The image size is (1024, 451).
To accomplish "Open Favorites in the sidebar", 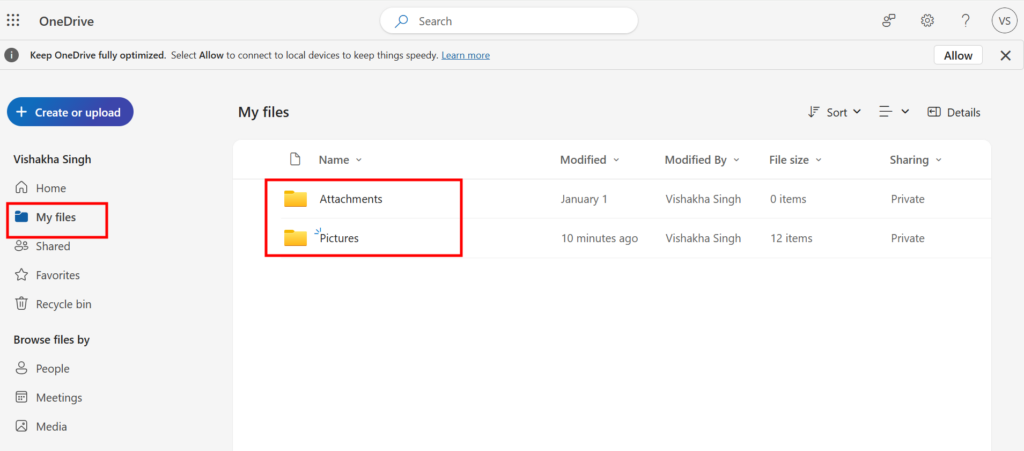I will (57, 275).
